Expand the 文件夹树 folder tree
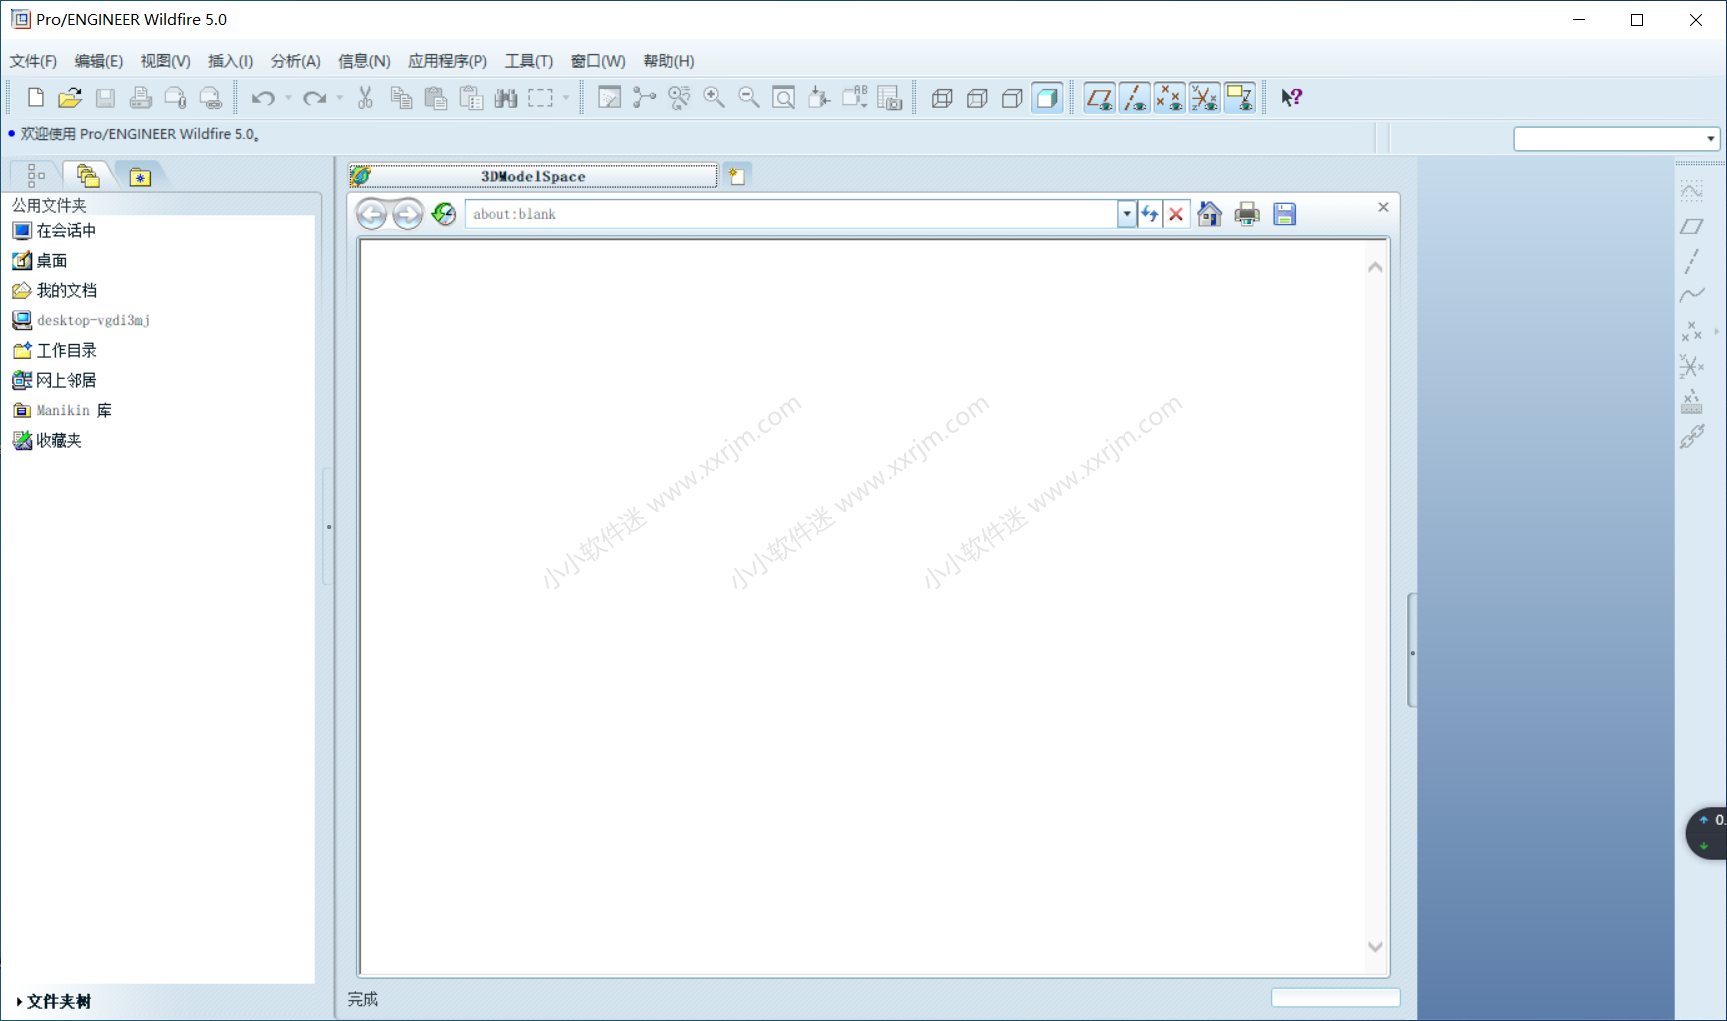The width and height of the screenshot is (1727, 1021). pyautogui.click(x=55, y=1001)
